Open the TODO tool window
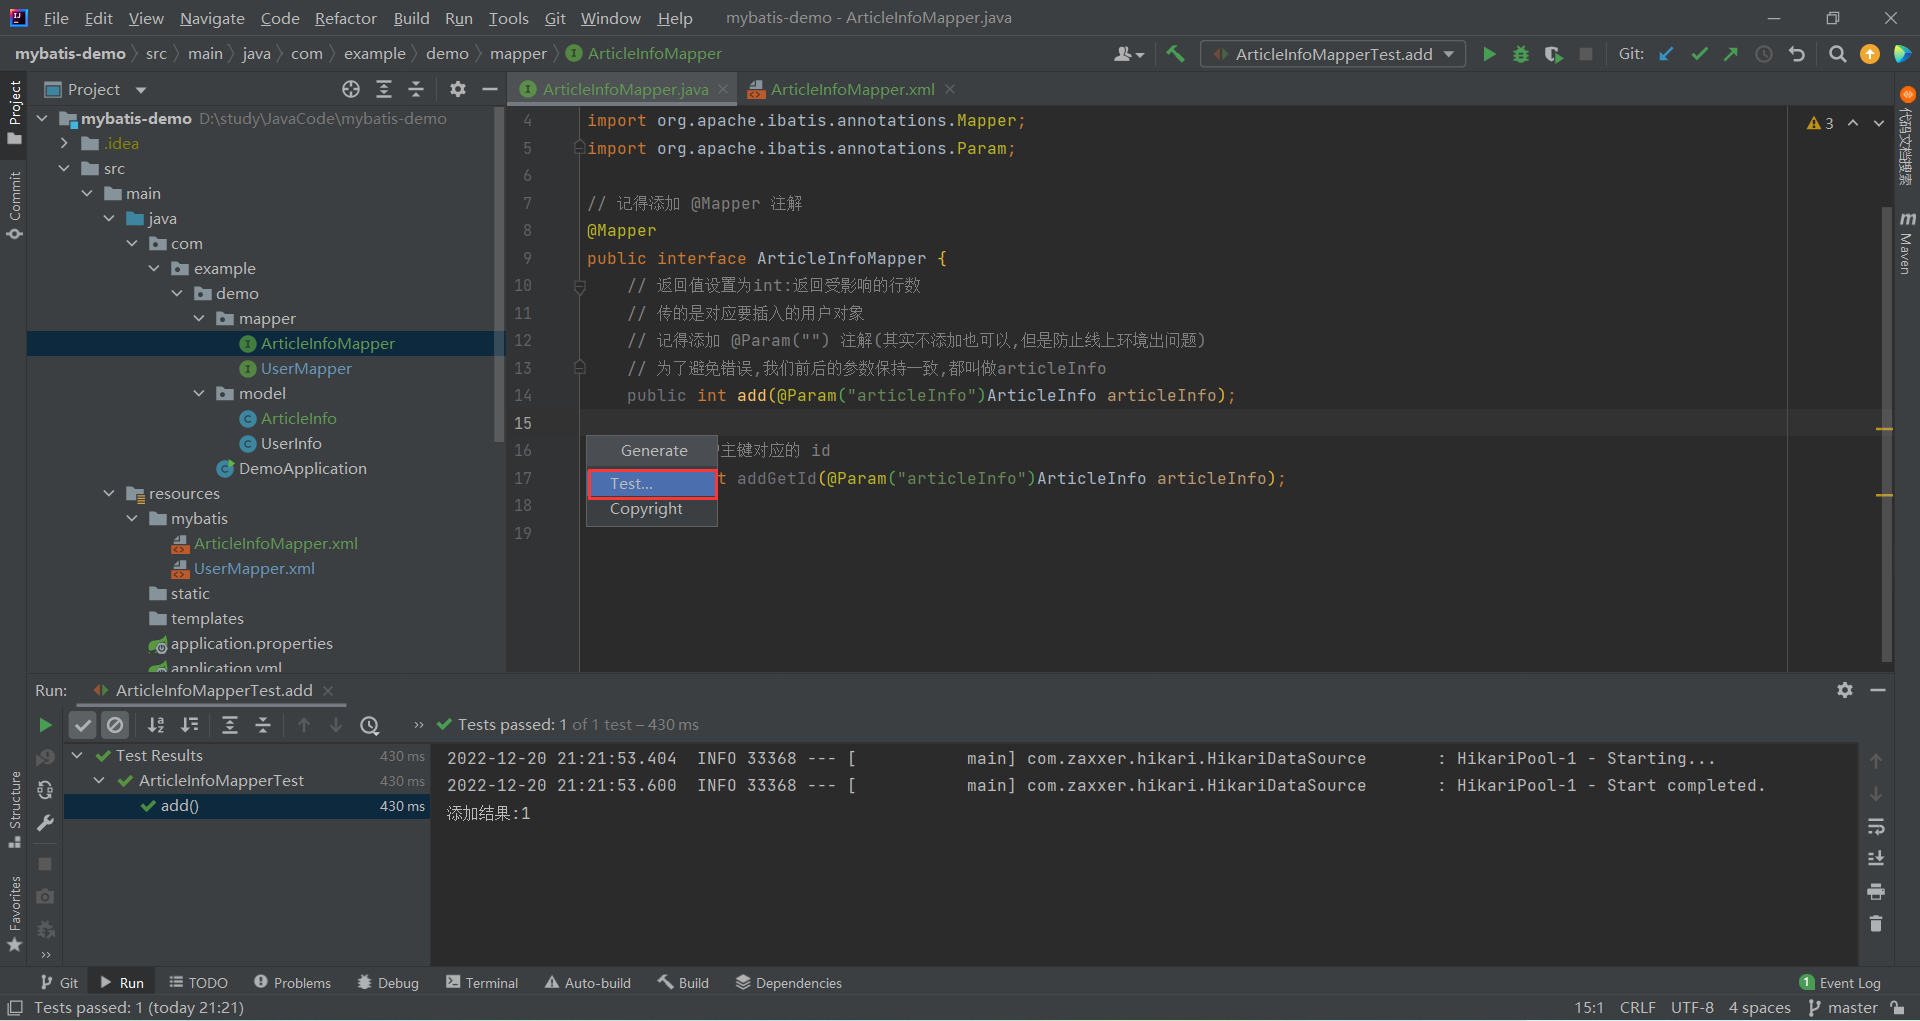The image size is (1920, 1021). pos(198,983)
